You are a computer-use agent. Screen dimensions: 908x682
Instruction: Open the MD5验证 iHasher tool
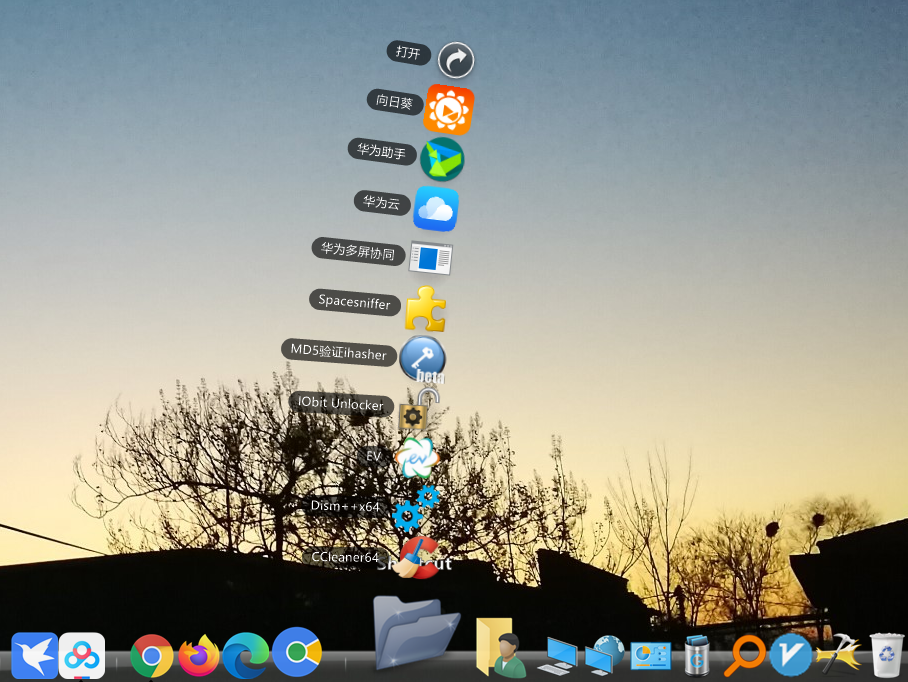click(x=423, y=358)
